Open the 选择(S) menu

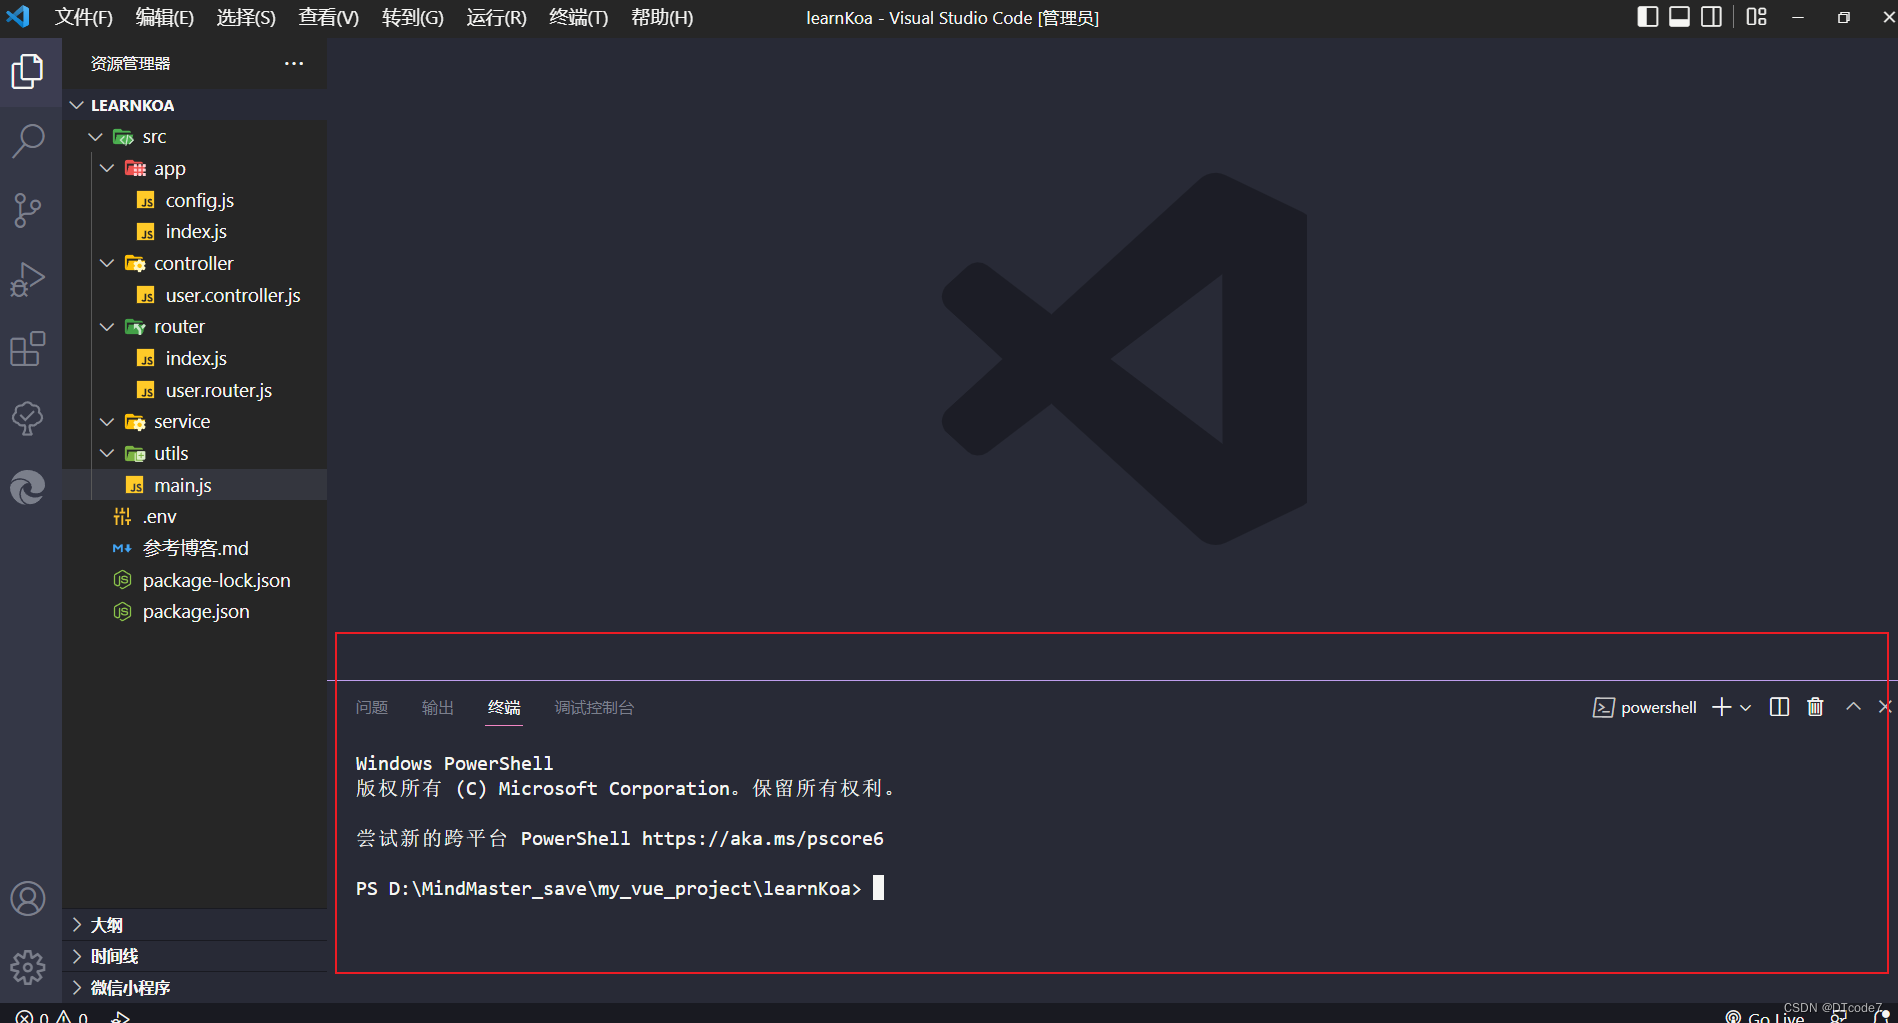click(x=246, y=17)
